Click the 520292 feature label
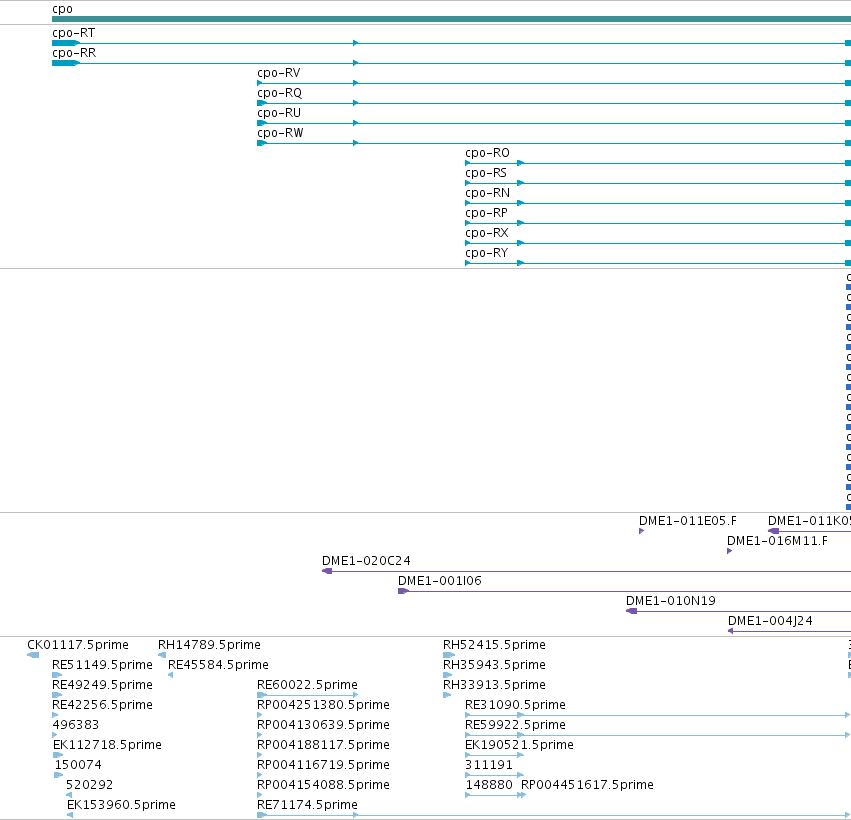This screenshot has height=820, width=851. [90, 785]
